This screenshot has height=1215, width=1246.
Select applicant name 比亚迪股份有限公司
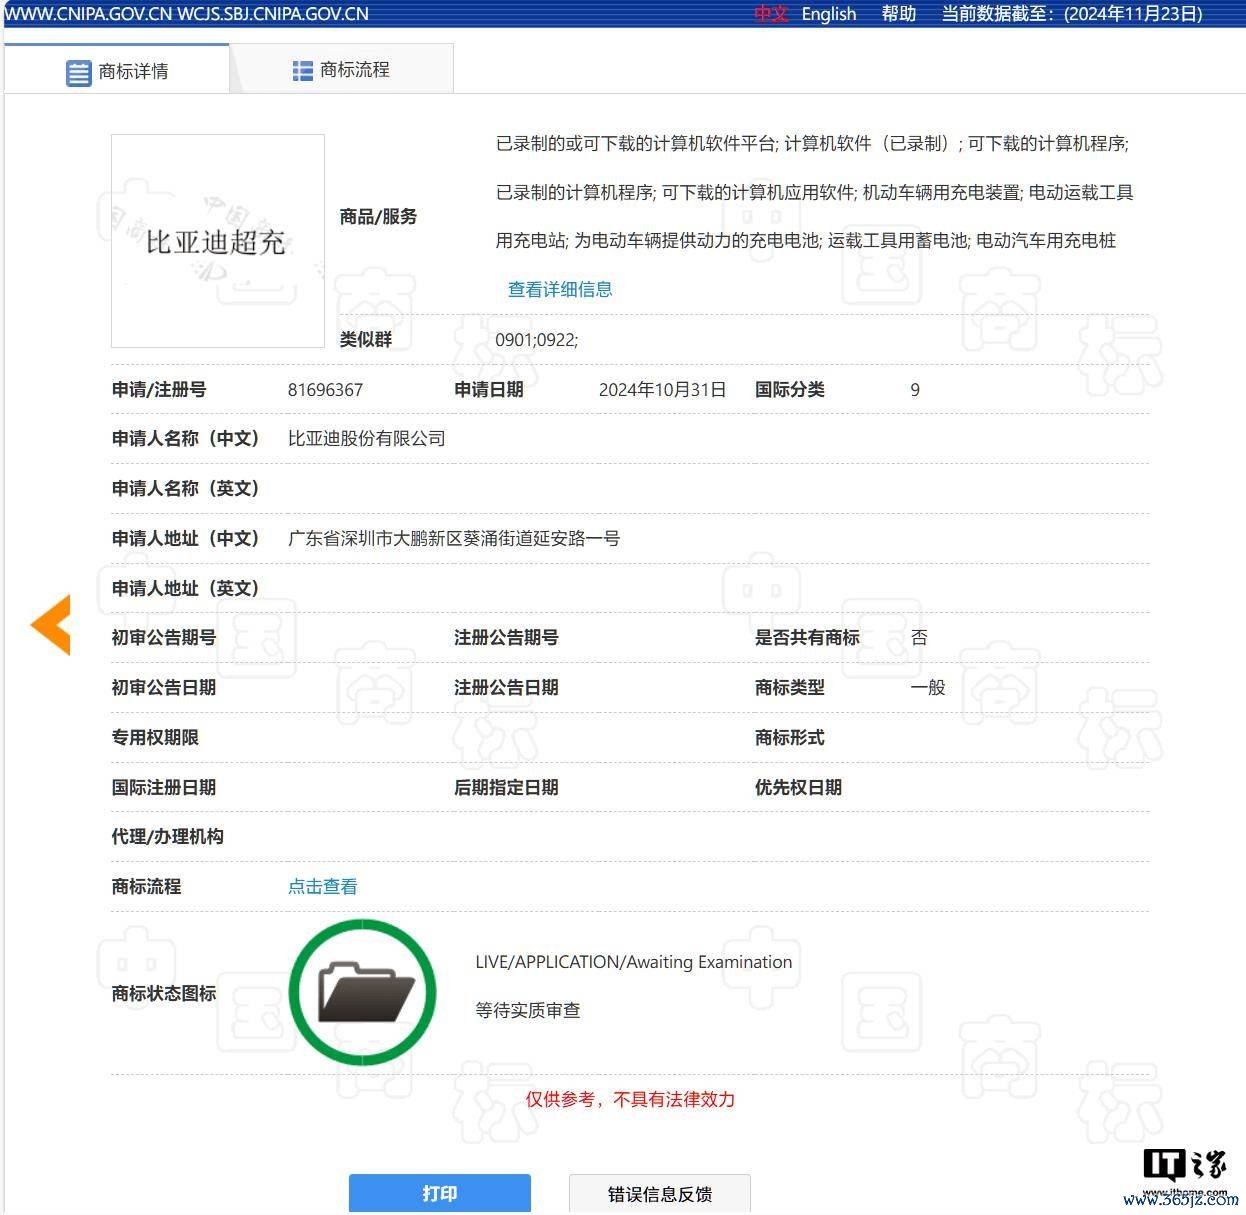click(366, 438)
